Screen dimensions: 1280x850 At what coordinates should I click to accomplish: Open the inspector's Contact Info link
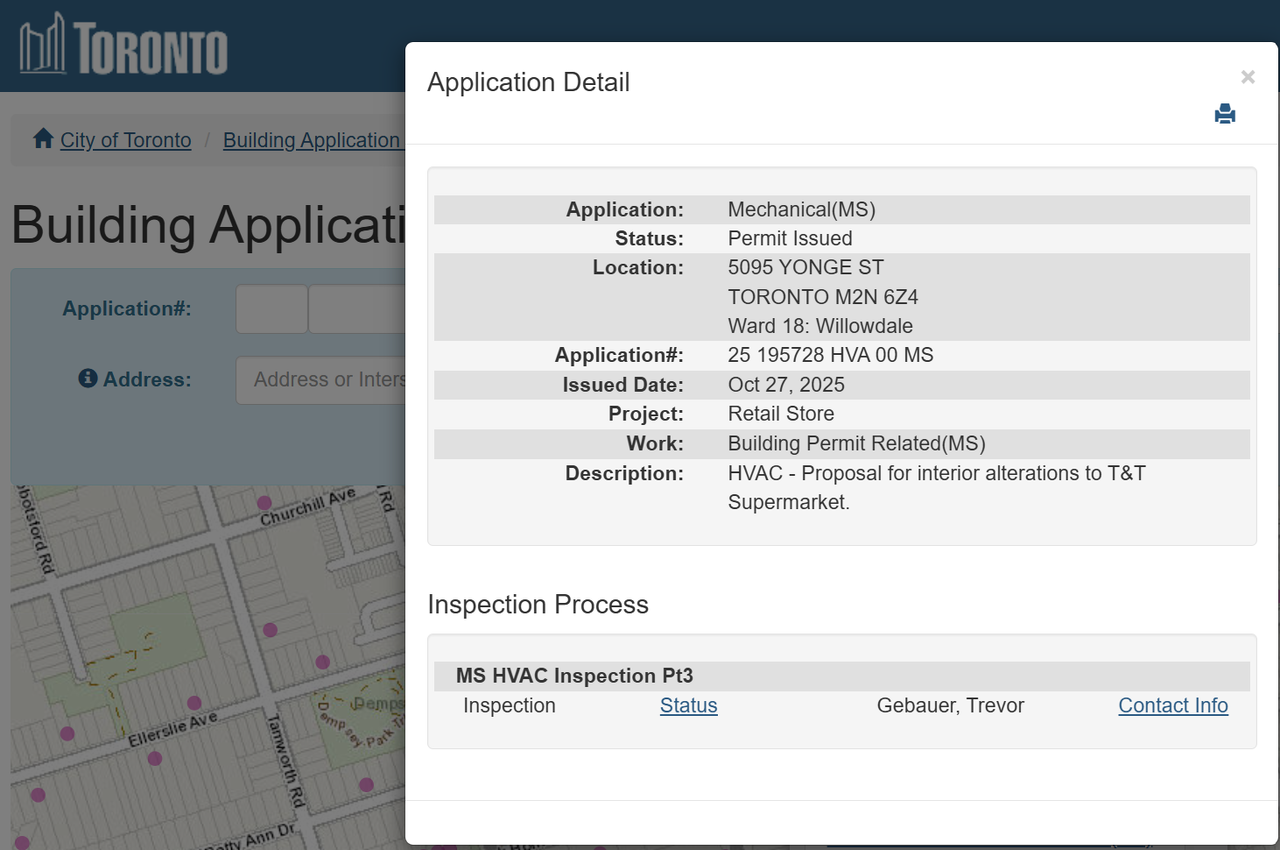(1172, 706)
